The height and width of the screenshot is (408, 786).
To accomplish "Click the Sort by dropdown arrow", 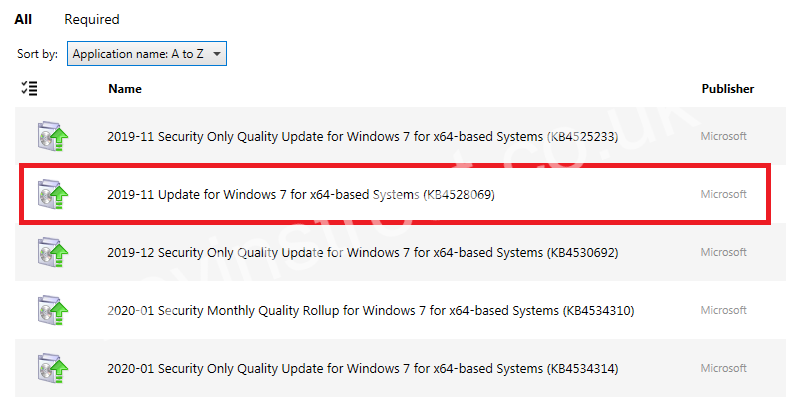I will [217, 54].
